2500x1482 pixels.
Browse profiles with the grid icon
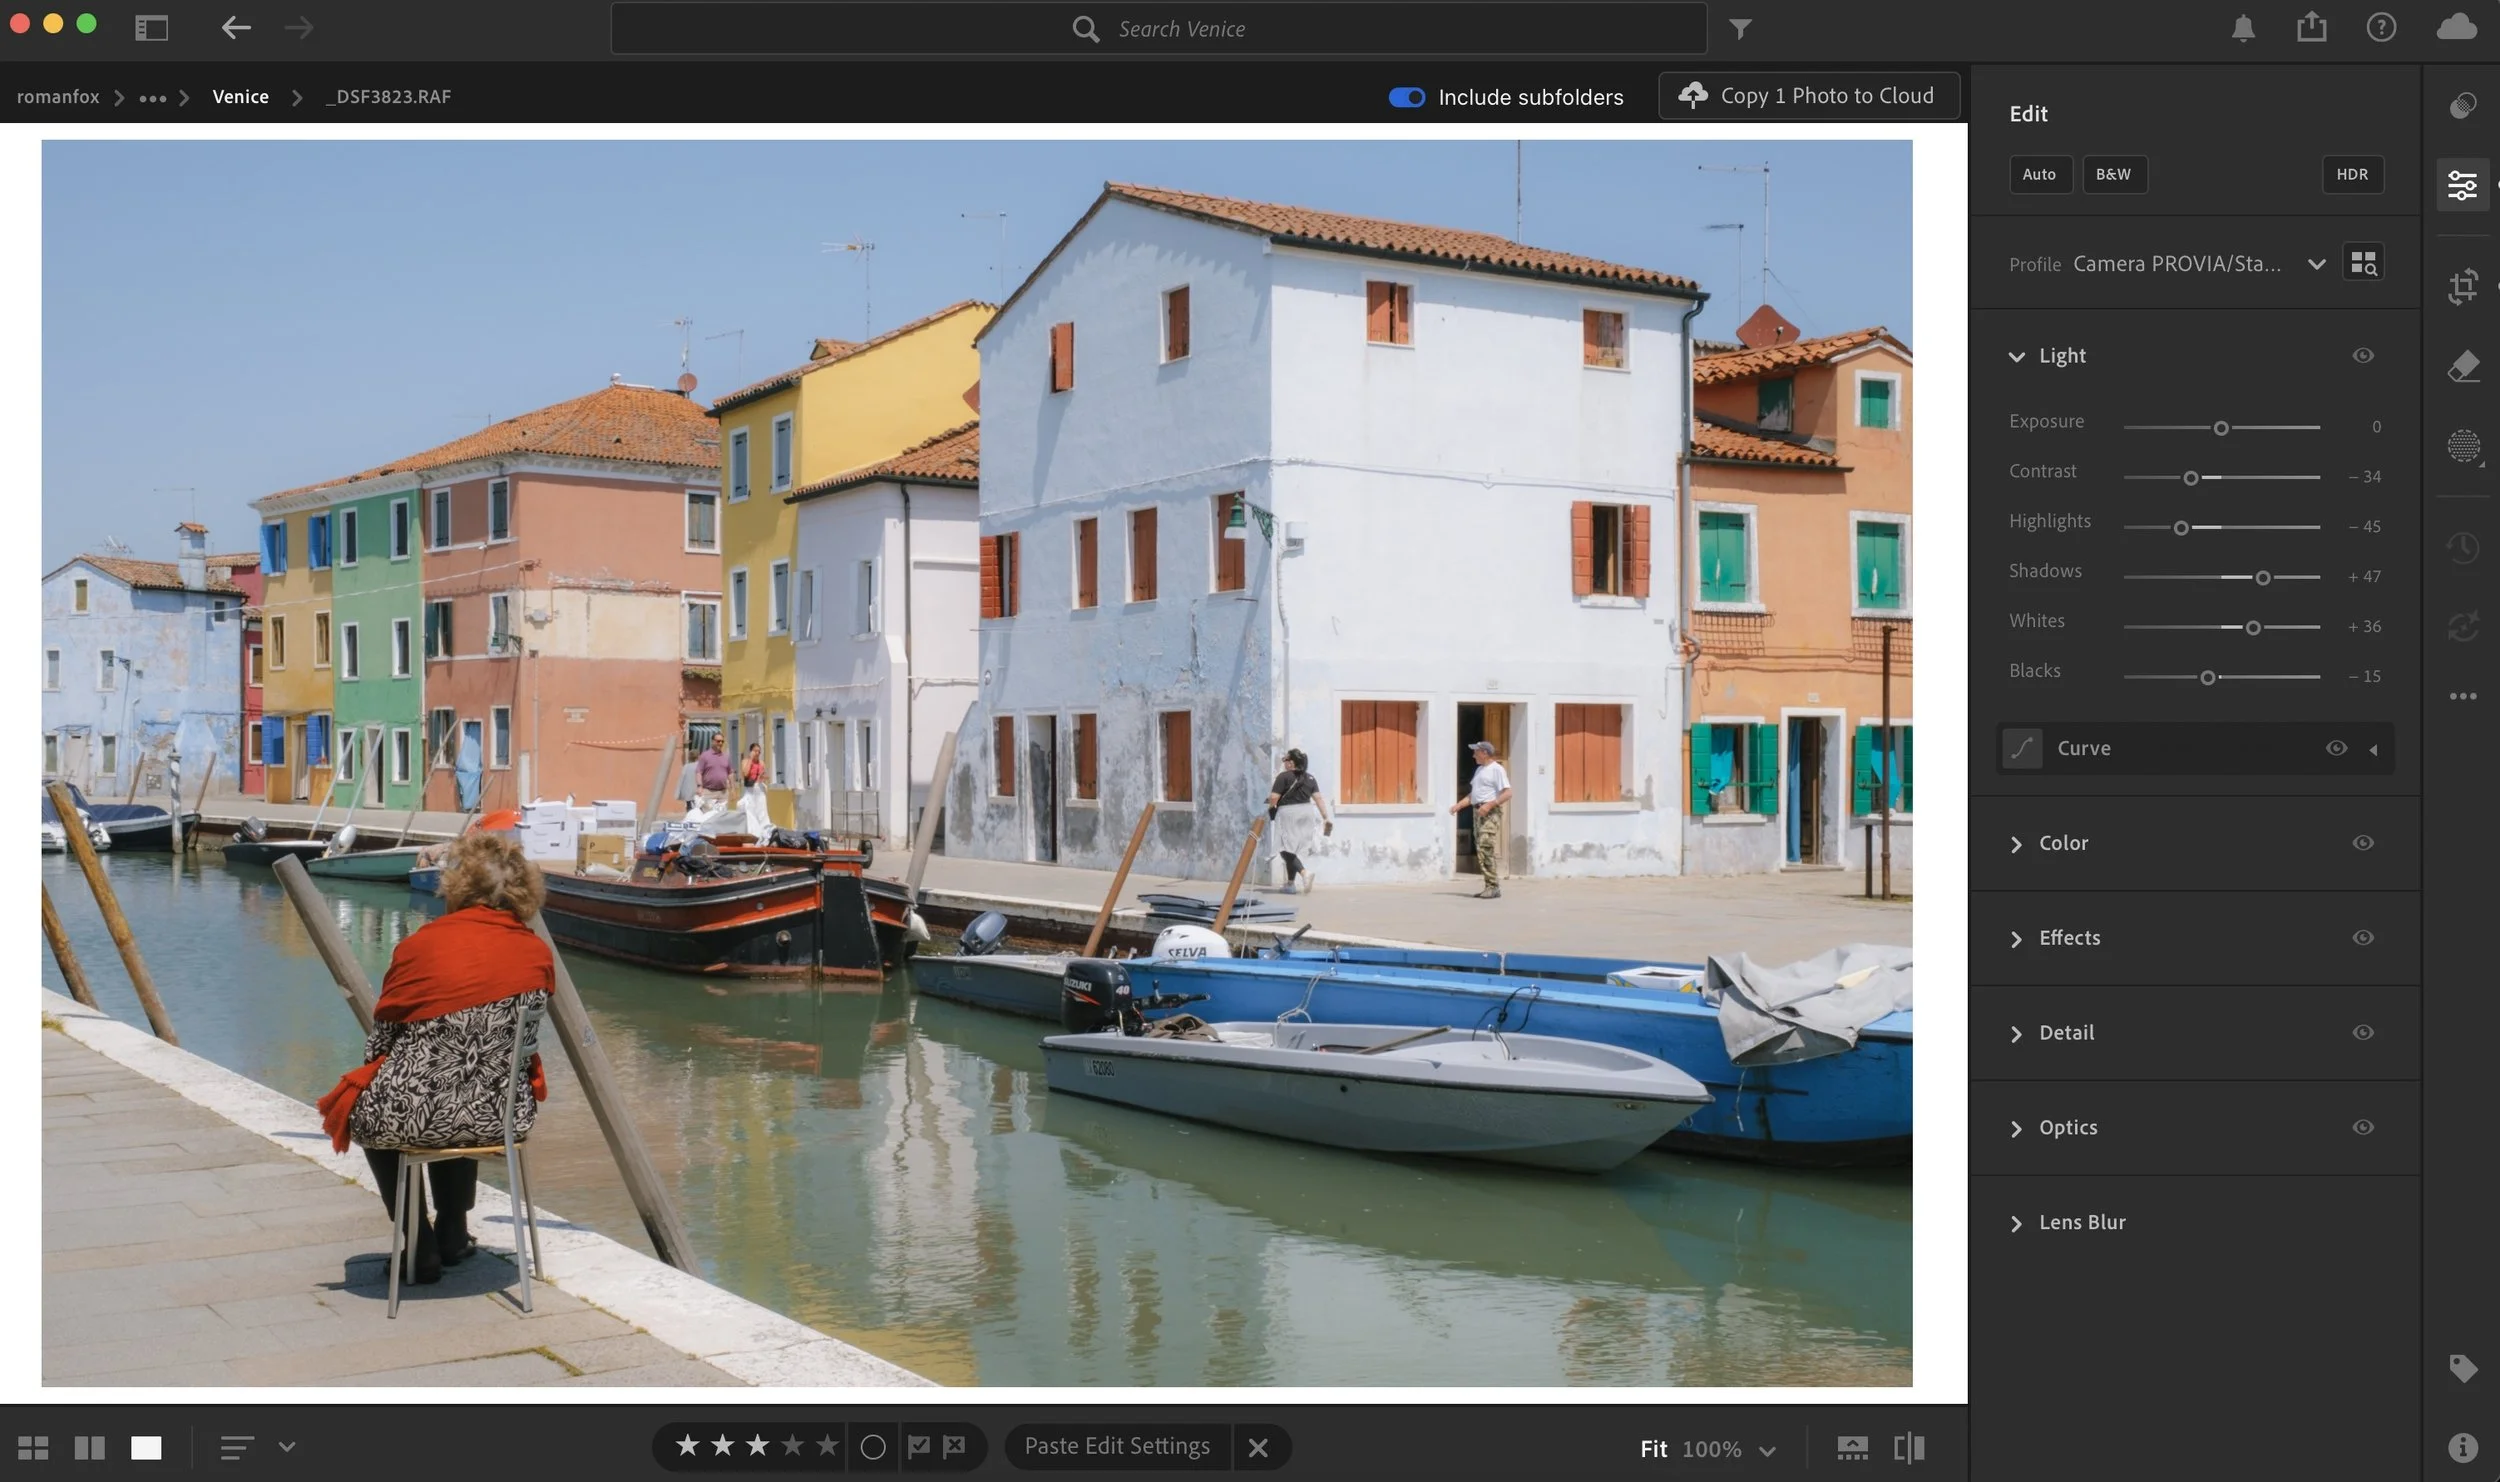click(x=2363, y=263)
